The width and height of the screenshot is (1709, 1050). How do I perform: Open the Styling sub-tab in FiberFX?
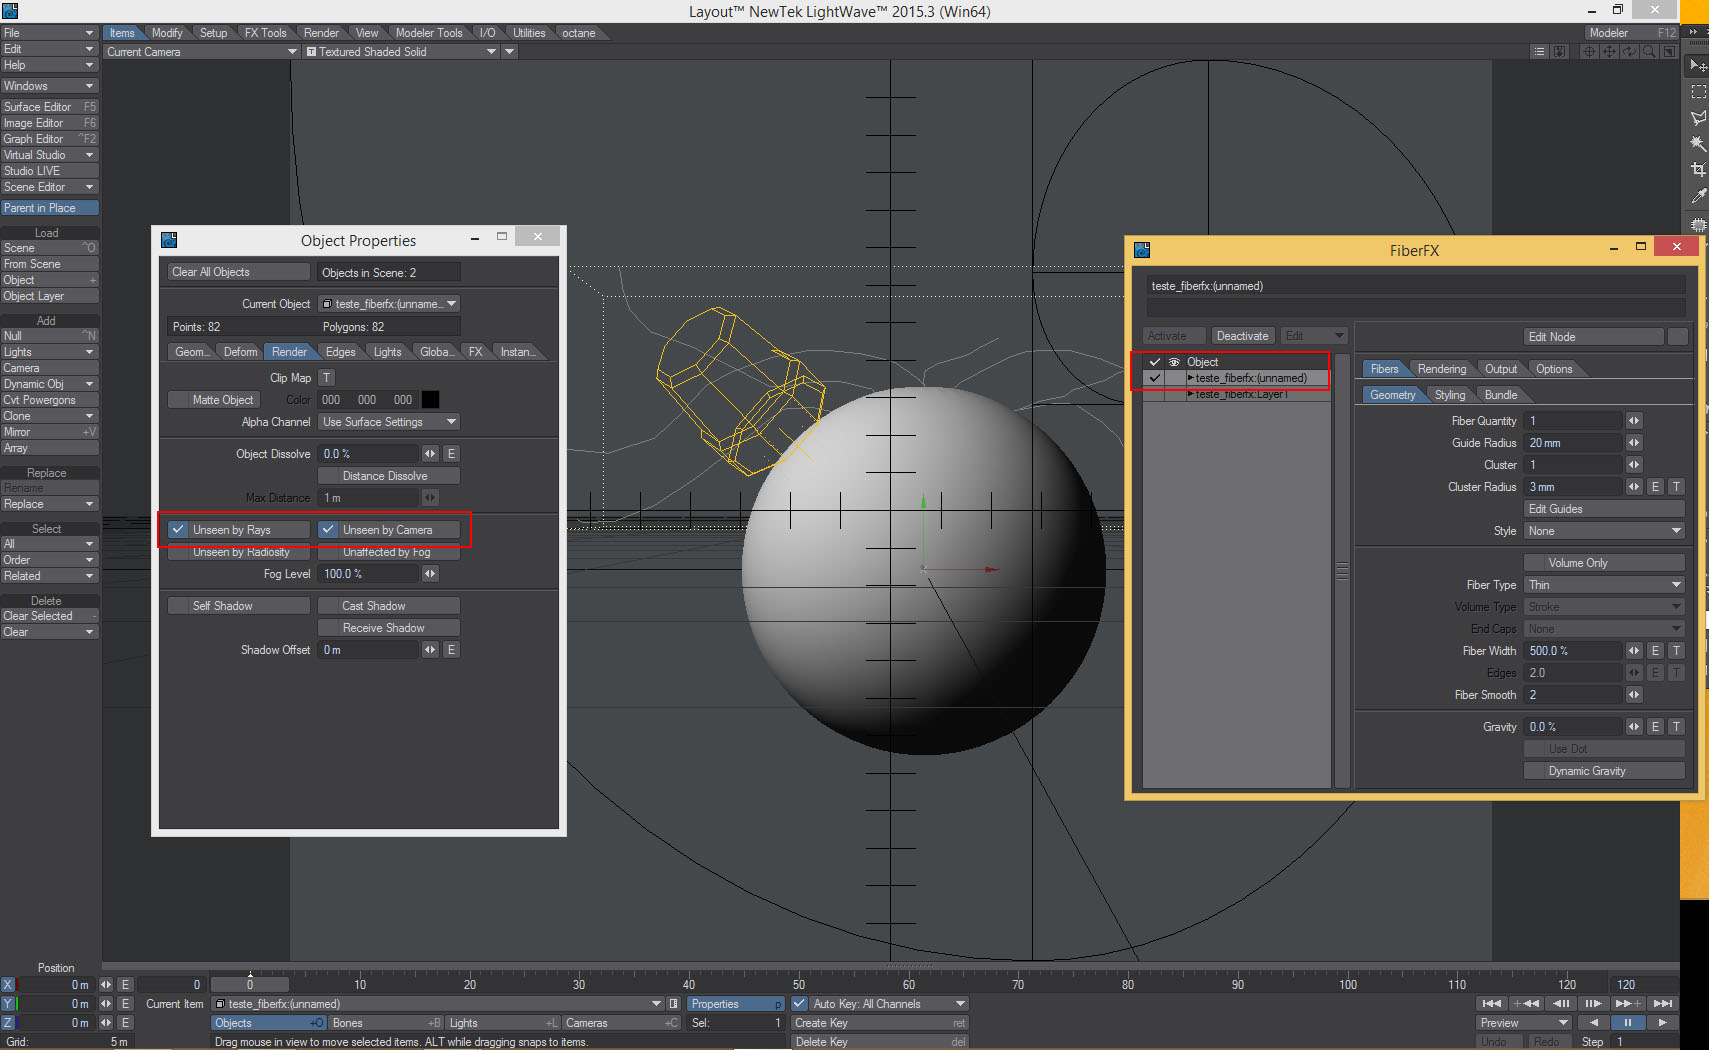pyautogui.click(x=1450, y=395)
